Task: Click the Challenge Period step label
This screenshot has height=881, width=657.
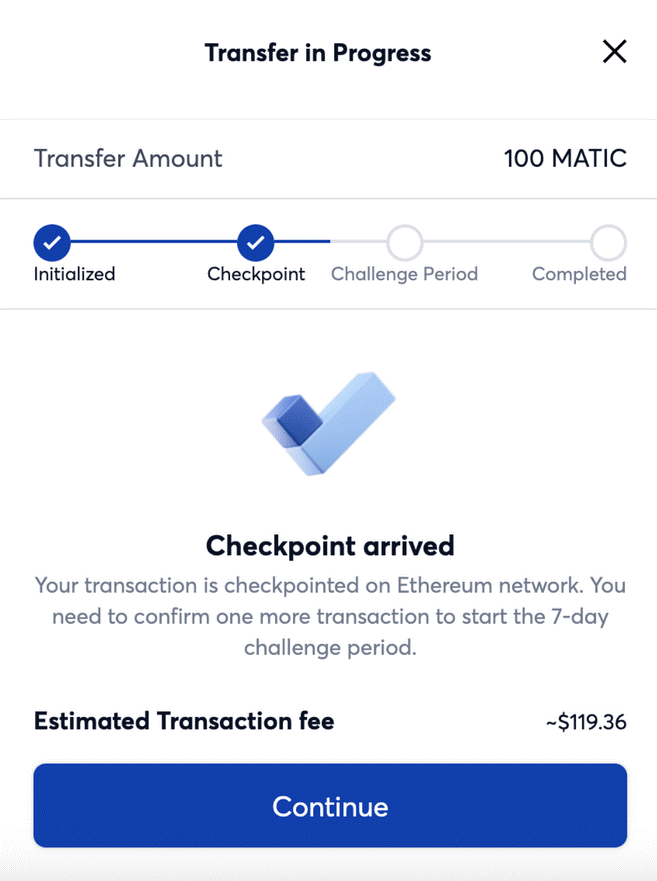Action: pyautogui.click(x=404, y=274)
